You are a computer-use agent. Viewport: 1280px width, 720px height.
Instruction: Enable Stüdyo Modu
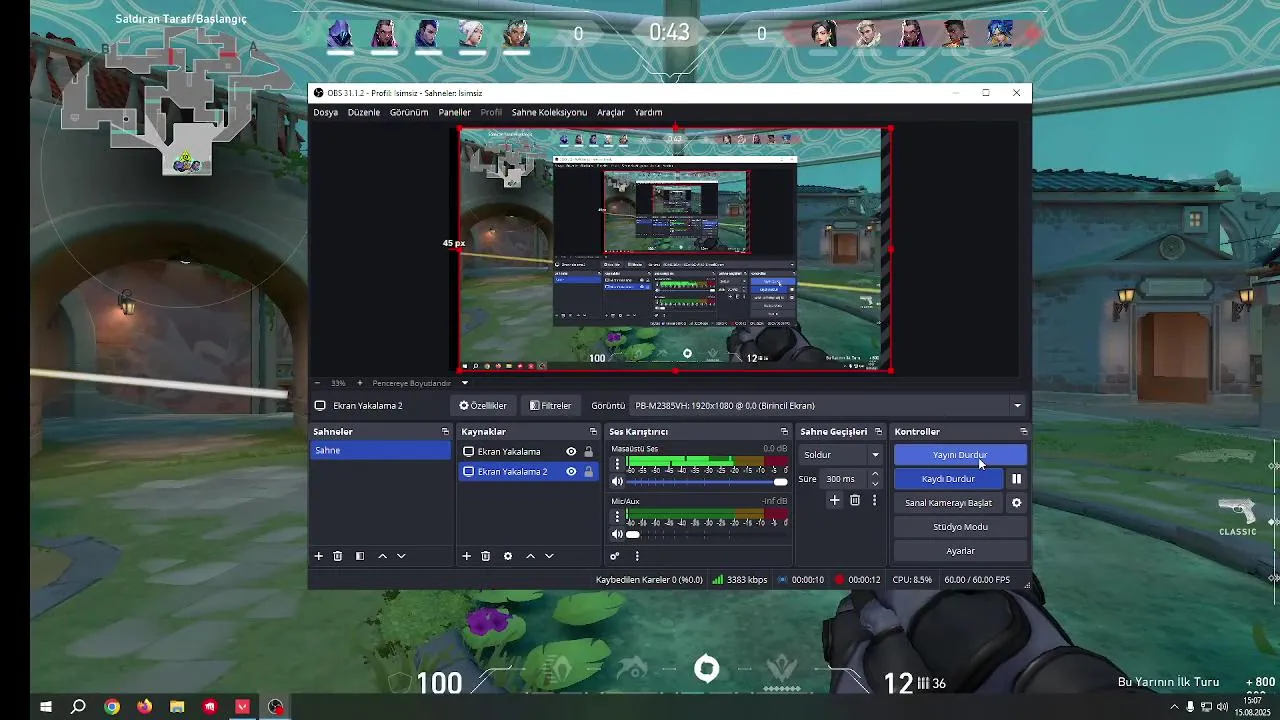coord(960,527)
